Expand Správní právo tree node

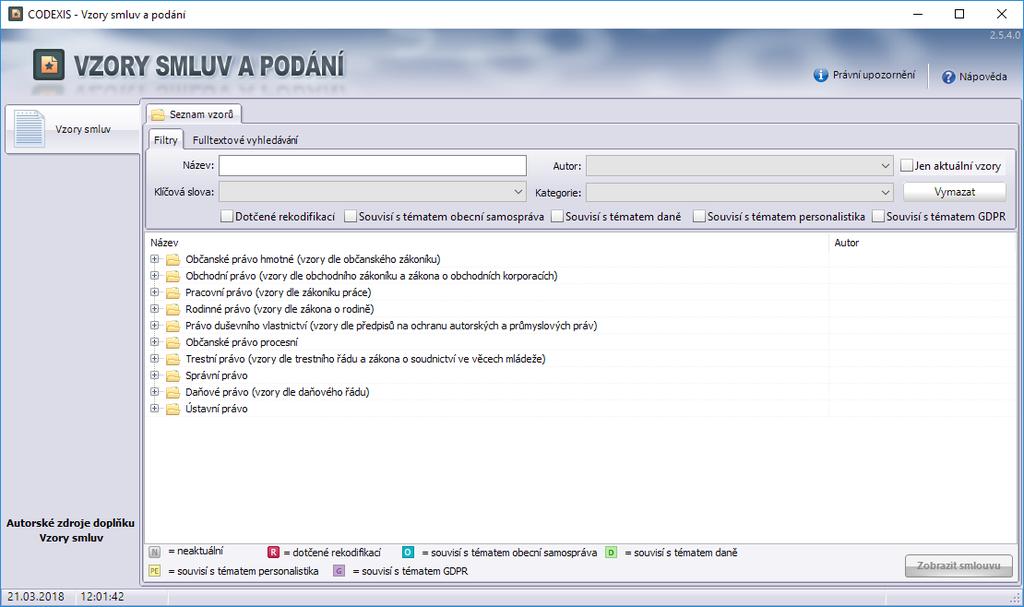click(155, 375)
